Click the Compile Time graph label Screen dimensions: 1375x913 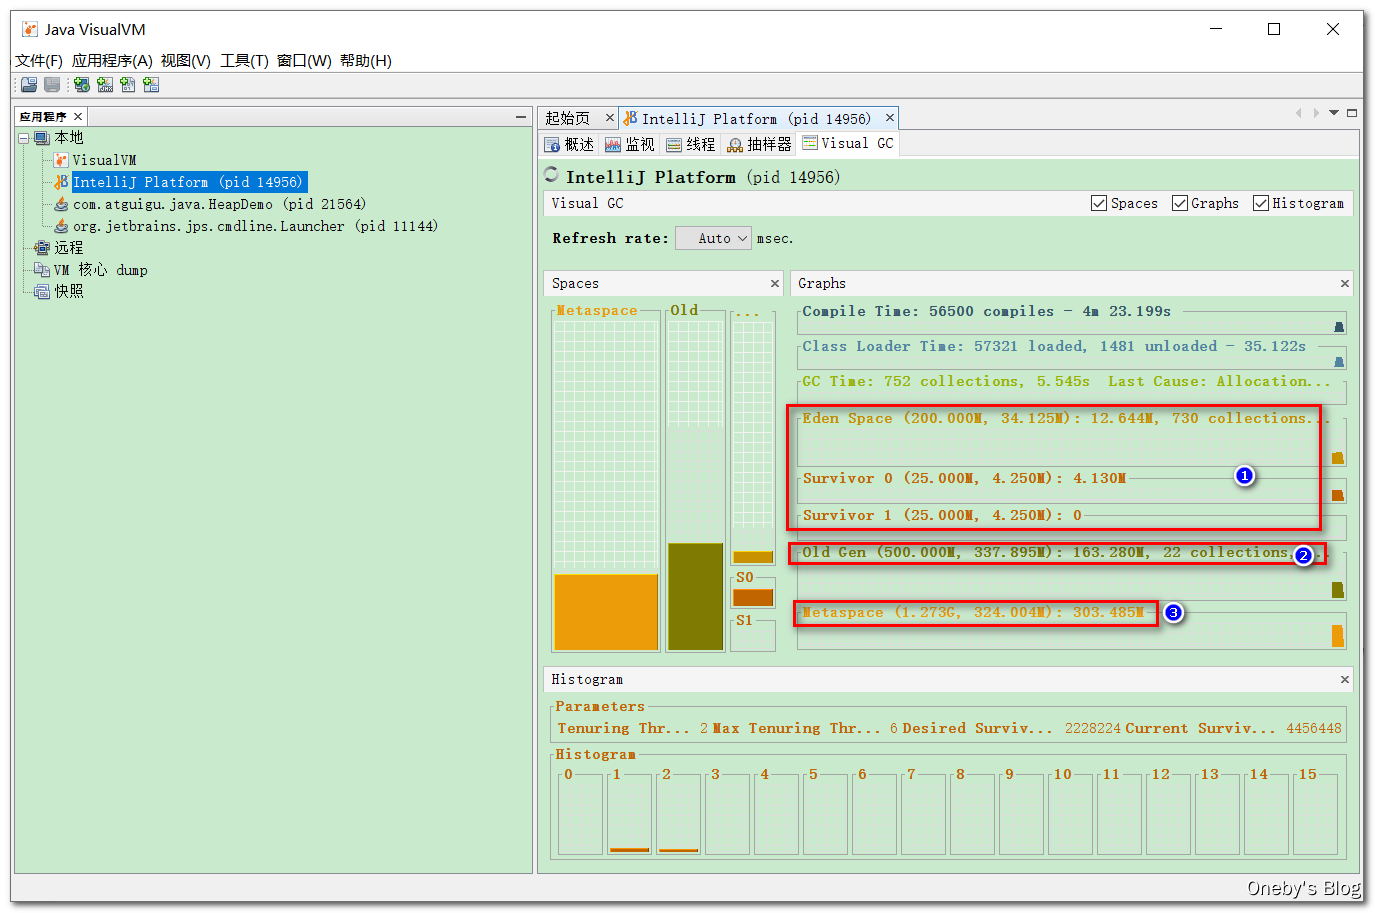coord(986,311)
